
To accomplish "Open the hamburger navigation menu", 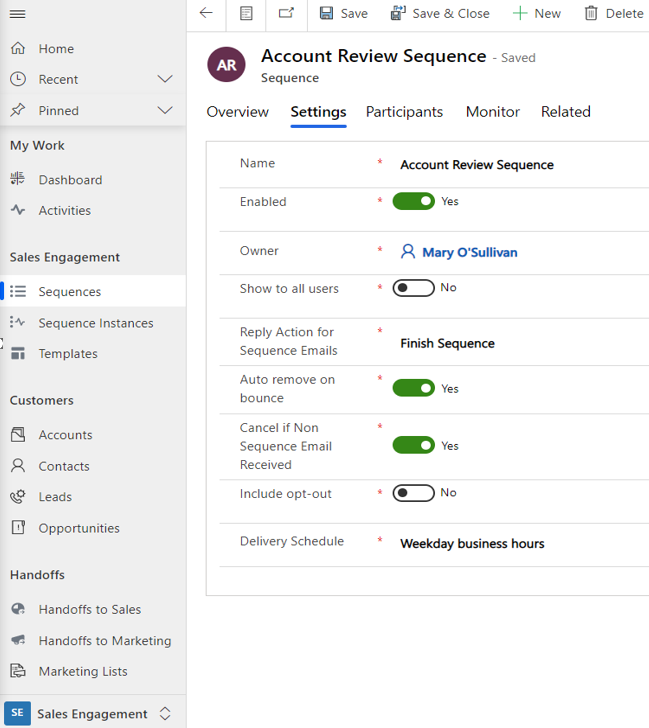I will click(x=18, y=14).
